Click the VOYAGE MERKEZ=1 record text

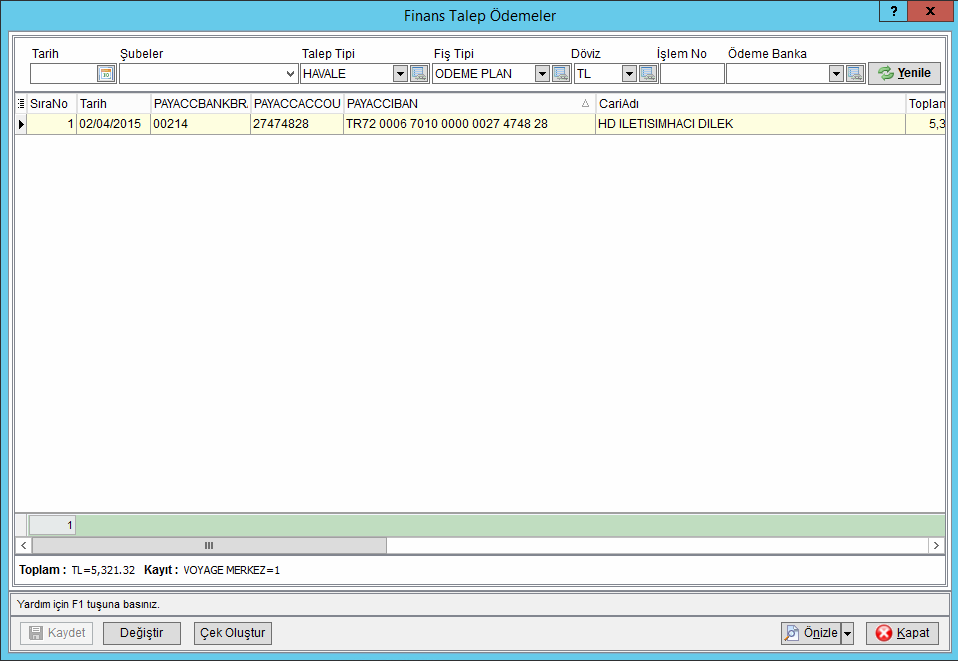click(x=232, y=571)
